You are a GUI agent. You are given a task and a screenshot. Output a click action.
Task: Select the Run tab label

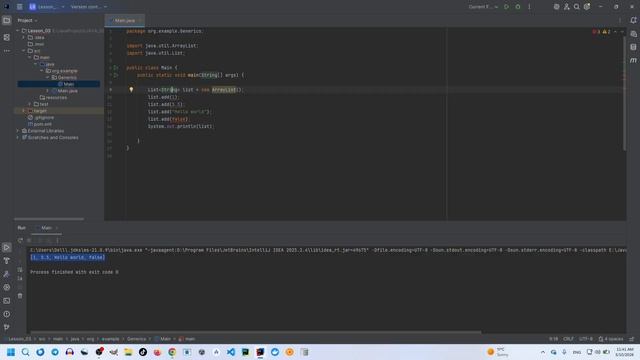(21, 228)
